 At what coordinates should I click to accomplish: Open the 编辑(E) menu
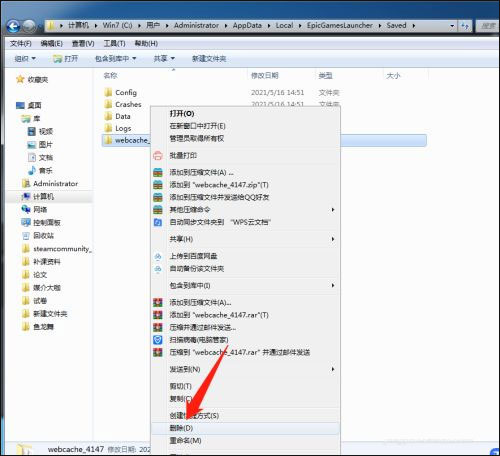click(x=52, y=43)
